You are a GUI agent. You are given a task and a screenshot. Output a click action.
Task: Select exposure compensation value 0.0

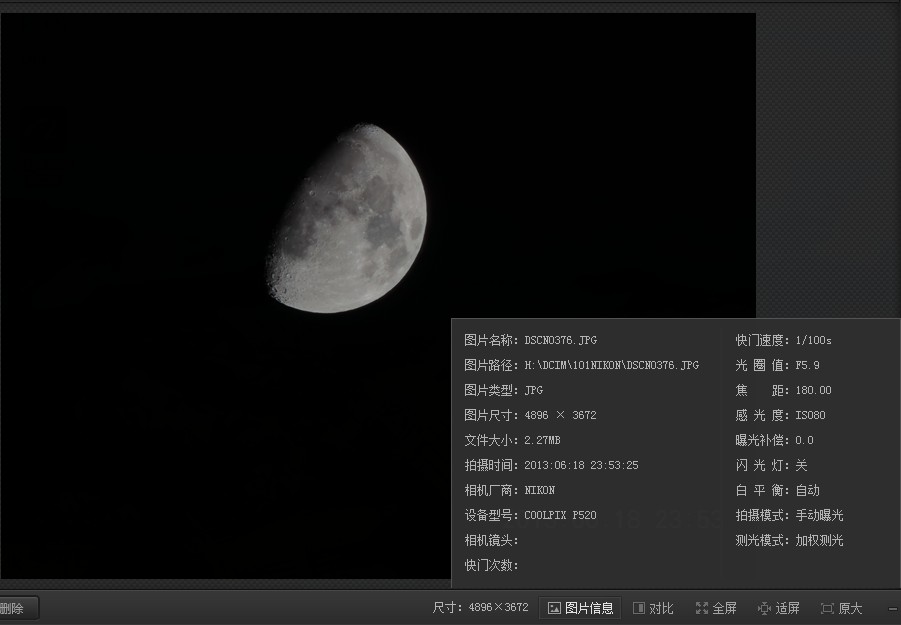pos(804,441)
